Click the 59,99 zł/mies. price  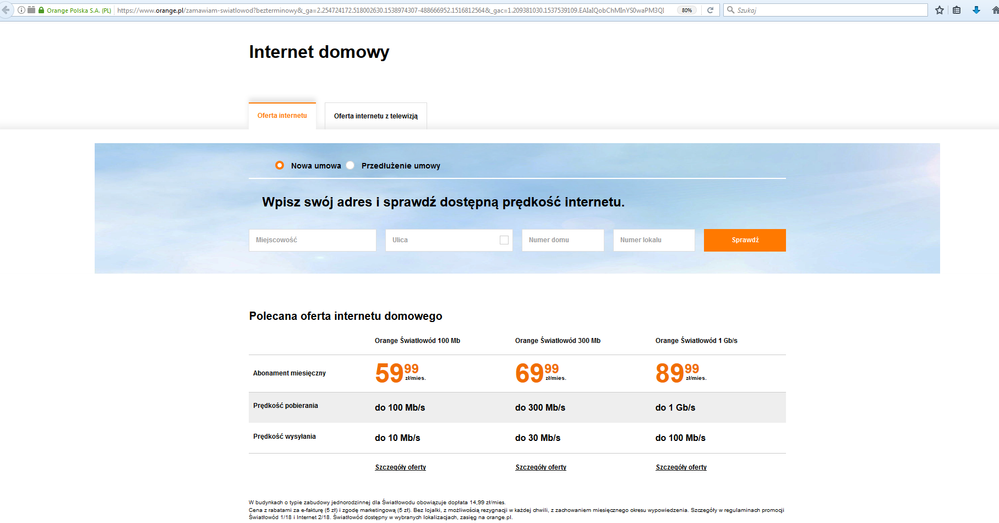pyautogui.click(x=400, y=373)
